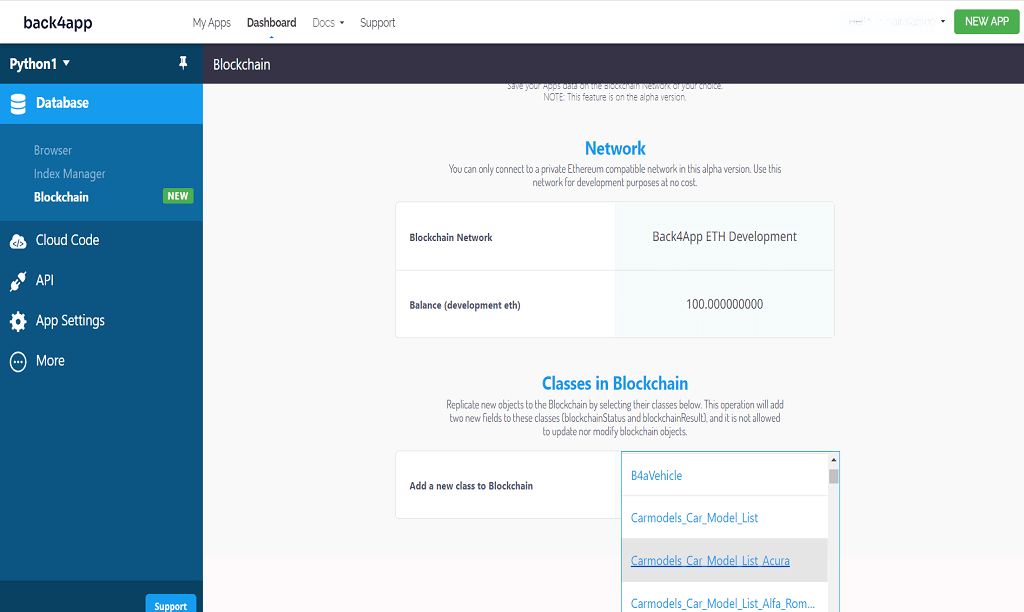
Task: Create a new app with NEW APP
Action: tap(987, 22)
